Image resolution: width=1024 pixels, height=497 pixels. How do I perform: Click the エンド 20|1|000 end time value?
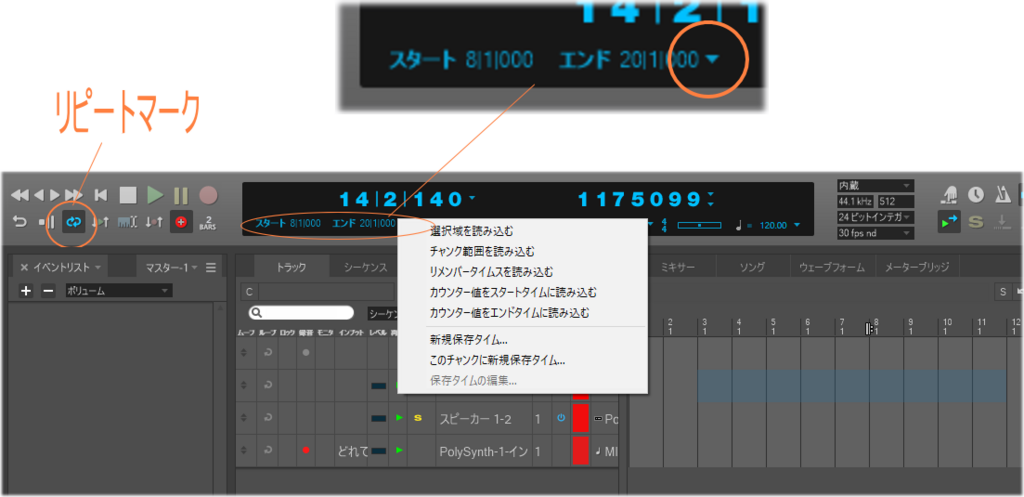click(x=364, y=223)
